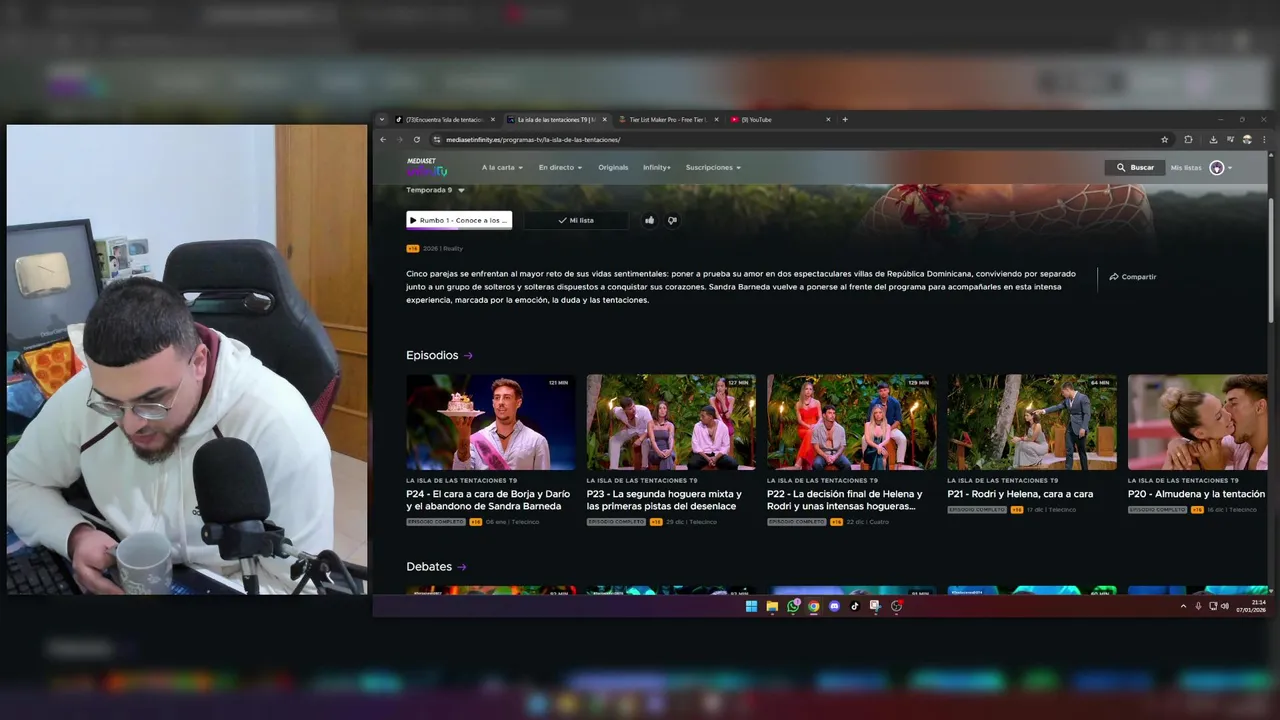Open the P21 Rodri y Helena thumbnail
Image resolution: width=1280 pixels, height=720 pixels.
1032,422
